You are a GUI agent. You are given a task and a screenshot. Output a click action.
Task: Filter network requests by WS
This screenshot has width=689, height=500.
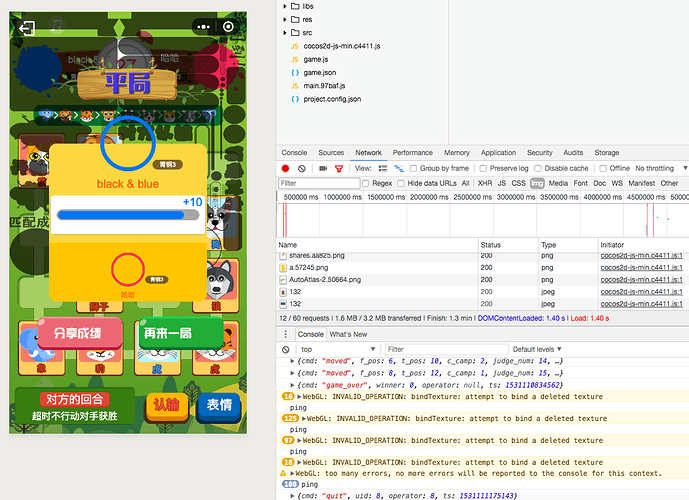[617, 183]
